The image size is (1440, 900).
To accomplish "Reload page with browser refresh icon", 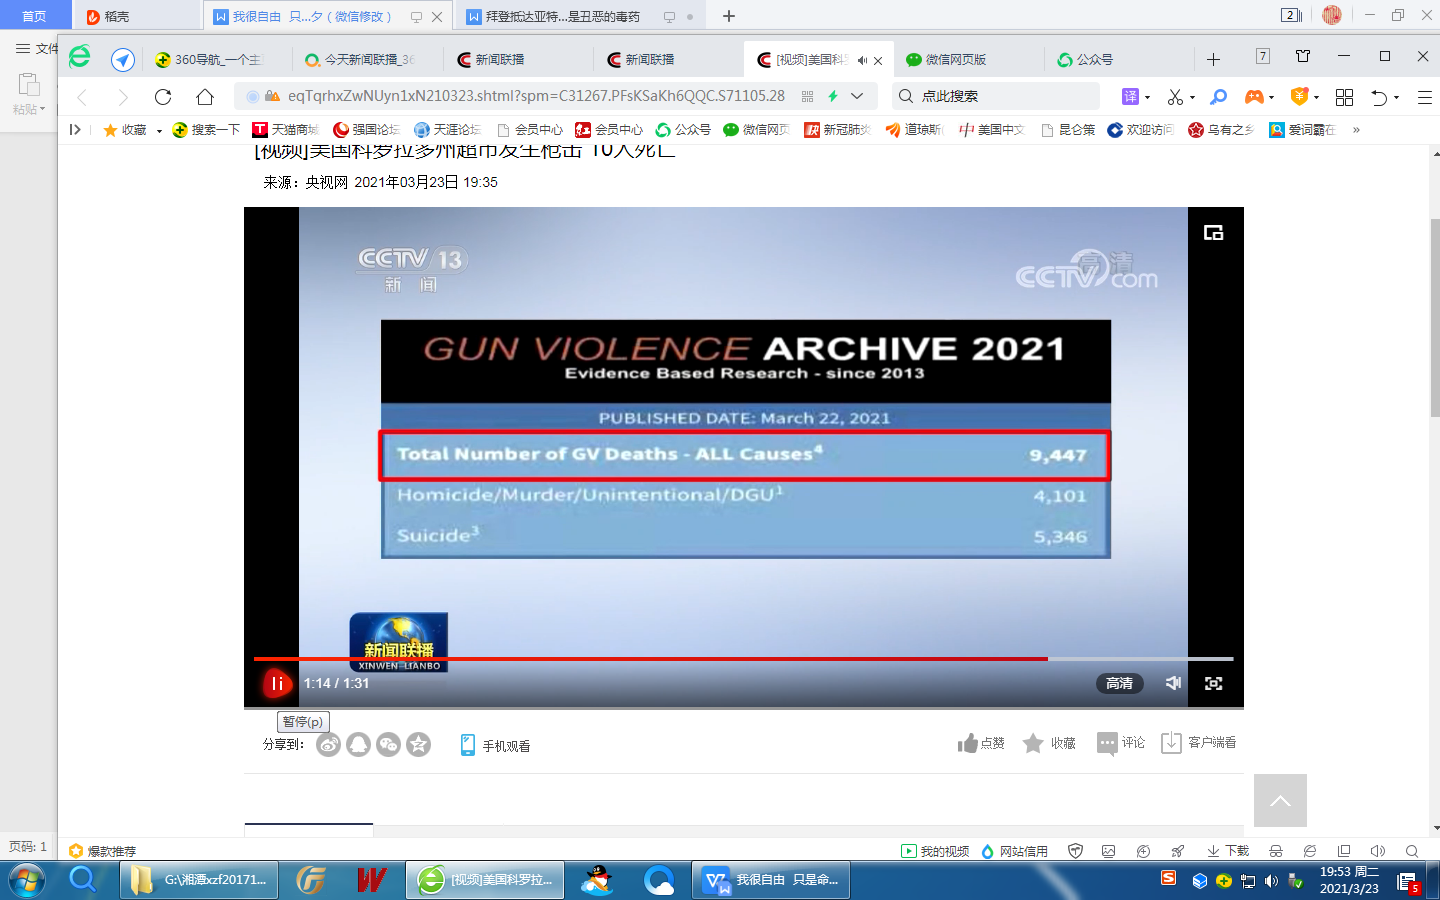I will pyautogui.click(x=163, y=97).
